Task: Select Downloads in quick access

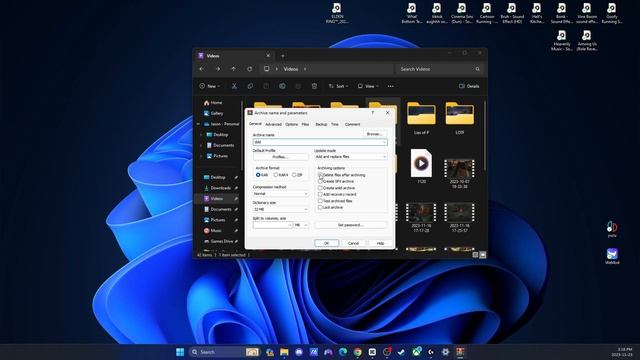Action: coord(217,188)
